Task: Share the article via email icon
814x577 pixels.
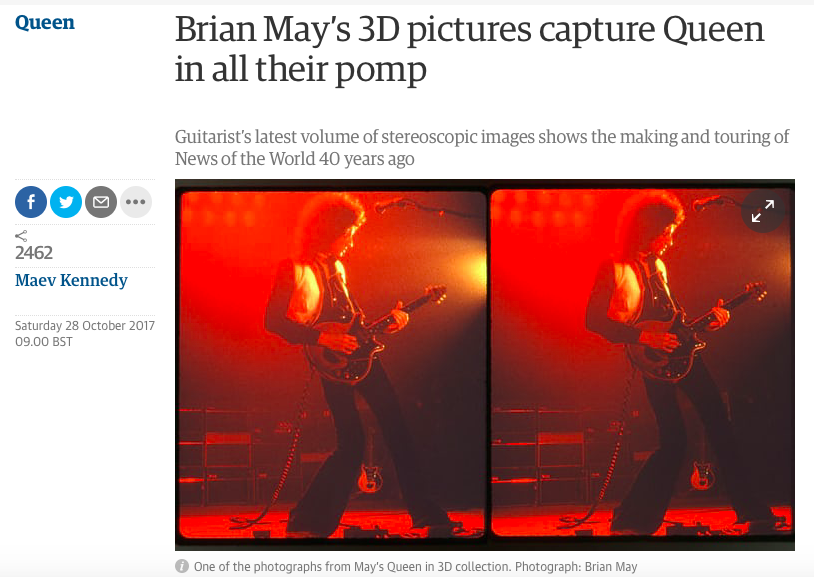Action: coord(101,202)
